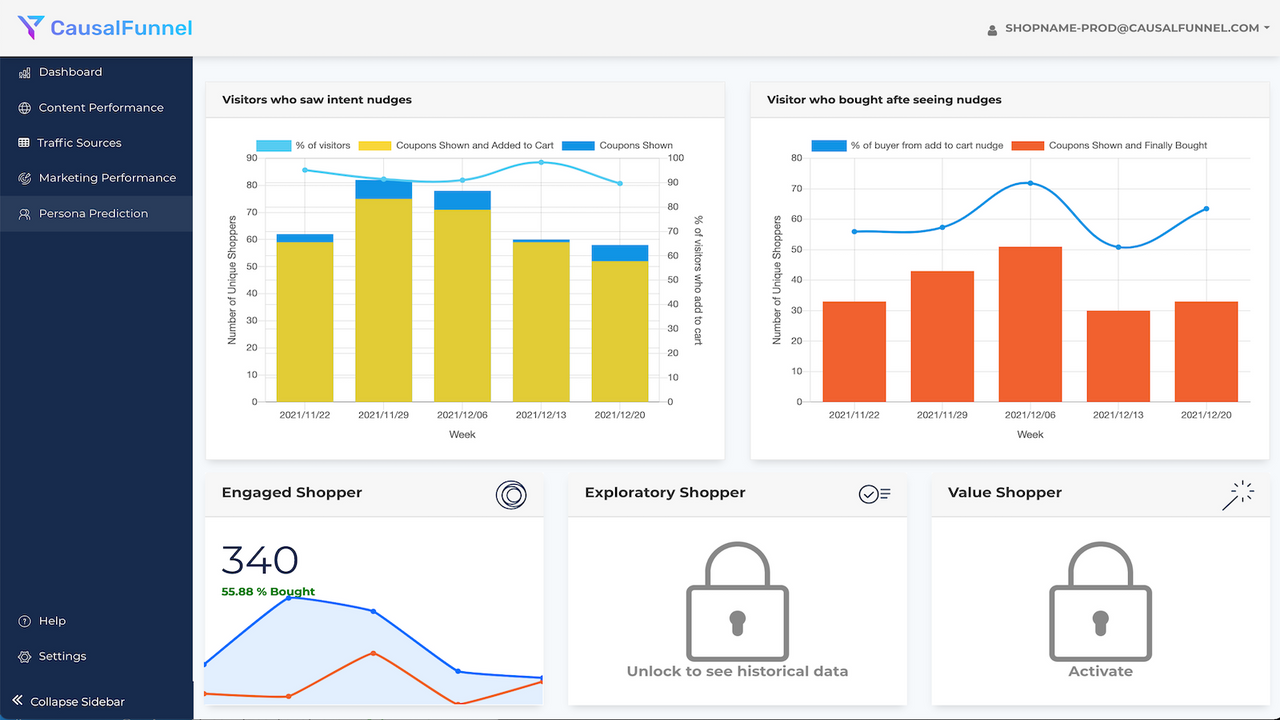Select Persona Prediction menu item

[x=96, y=214]
